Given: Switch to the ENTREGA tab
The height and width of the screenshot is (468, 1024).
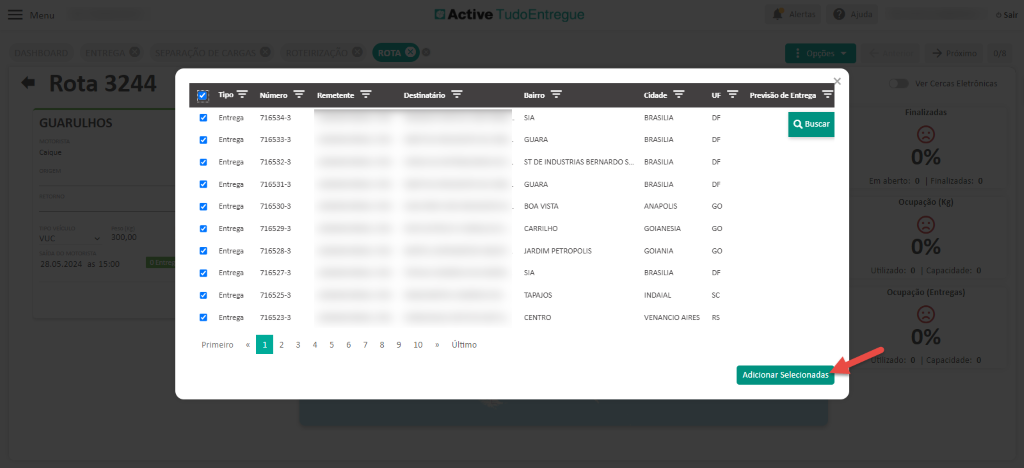Looking at the screenshot, I should tap(106, 52).
